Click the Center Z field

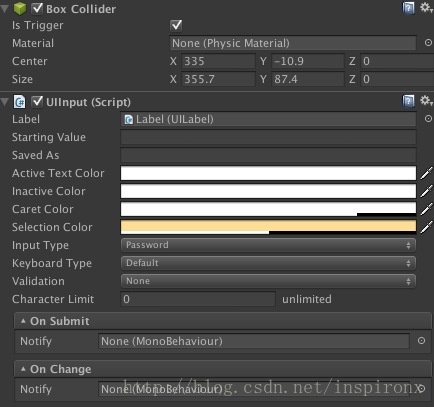[x=397, y=61]
